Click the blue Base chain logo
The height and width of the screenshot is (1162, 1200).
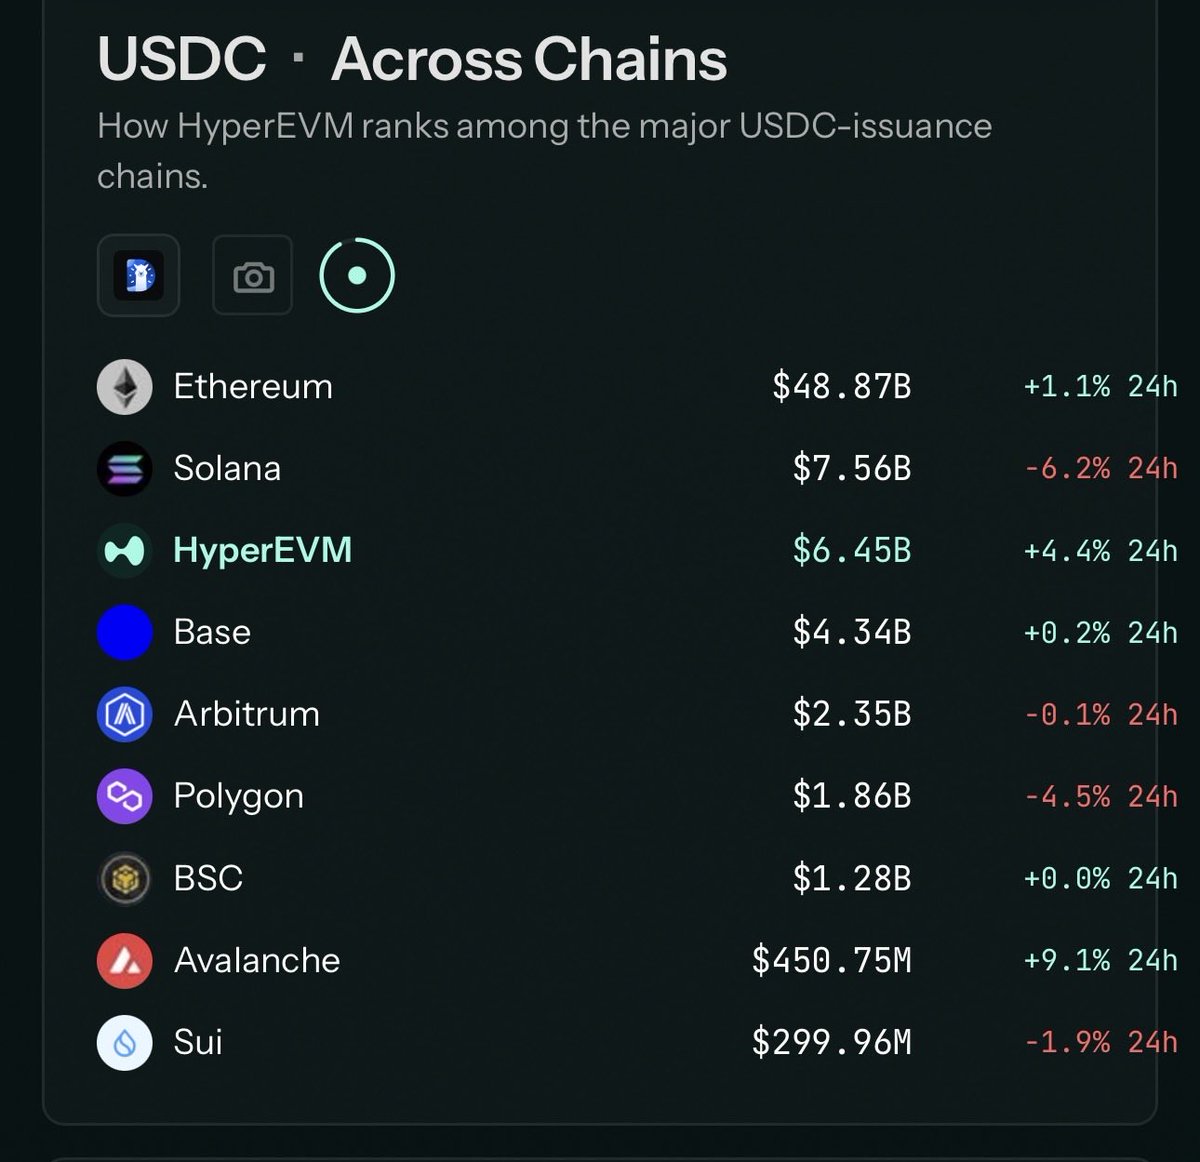click(x=125, y=632)
